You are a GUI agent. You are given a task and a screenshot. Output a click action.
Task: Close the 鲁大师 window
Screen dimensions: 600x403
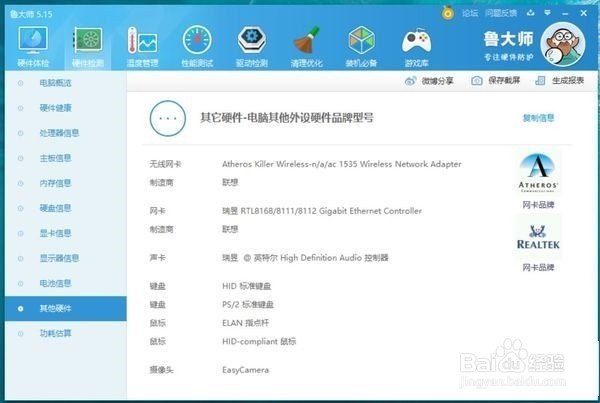click(583, 13)
